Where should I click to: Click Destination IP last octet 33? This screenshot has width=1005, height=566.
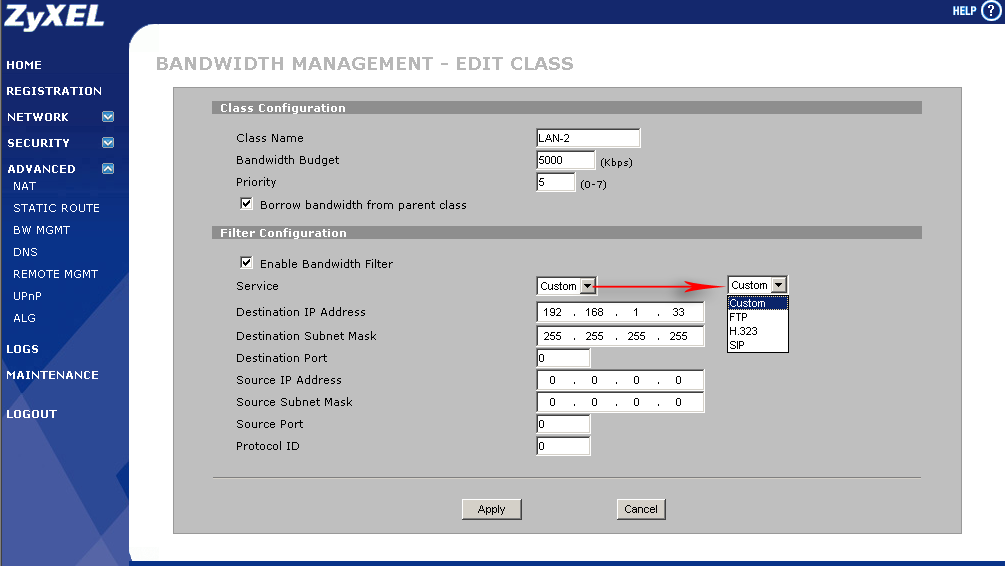[678, 312]
